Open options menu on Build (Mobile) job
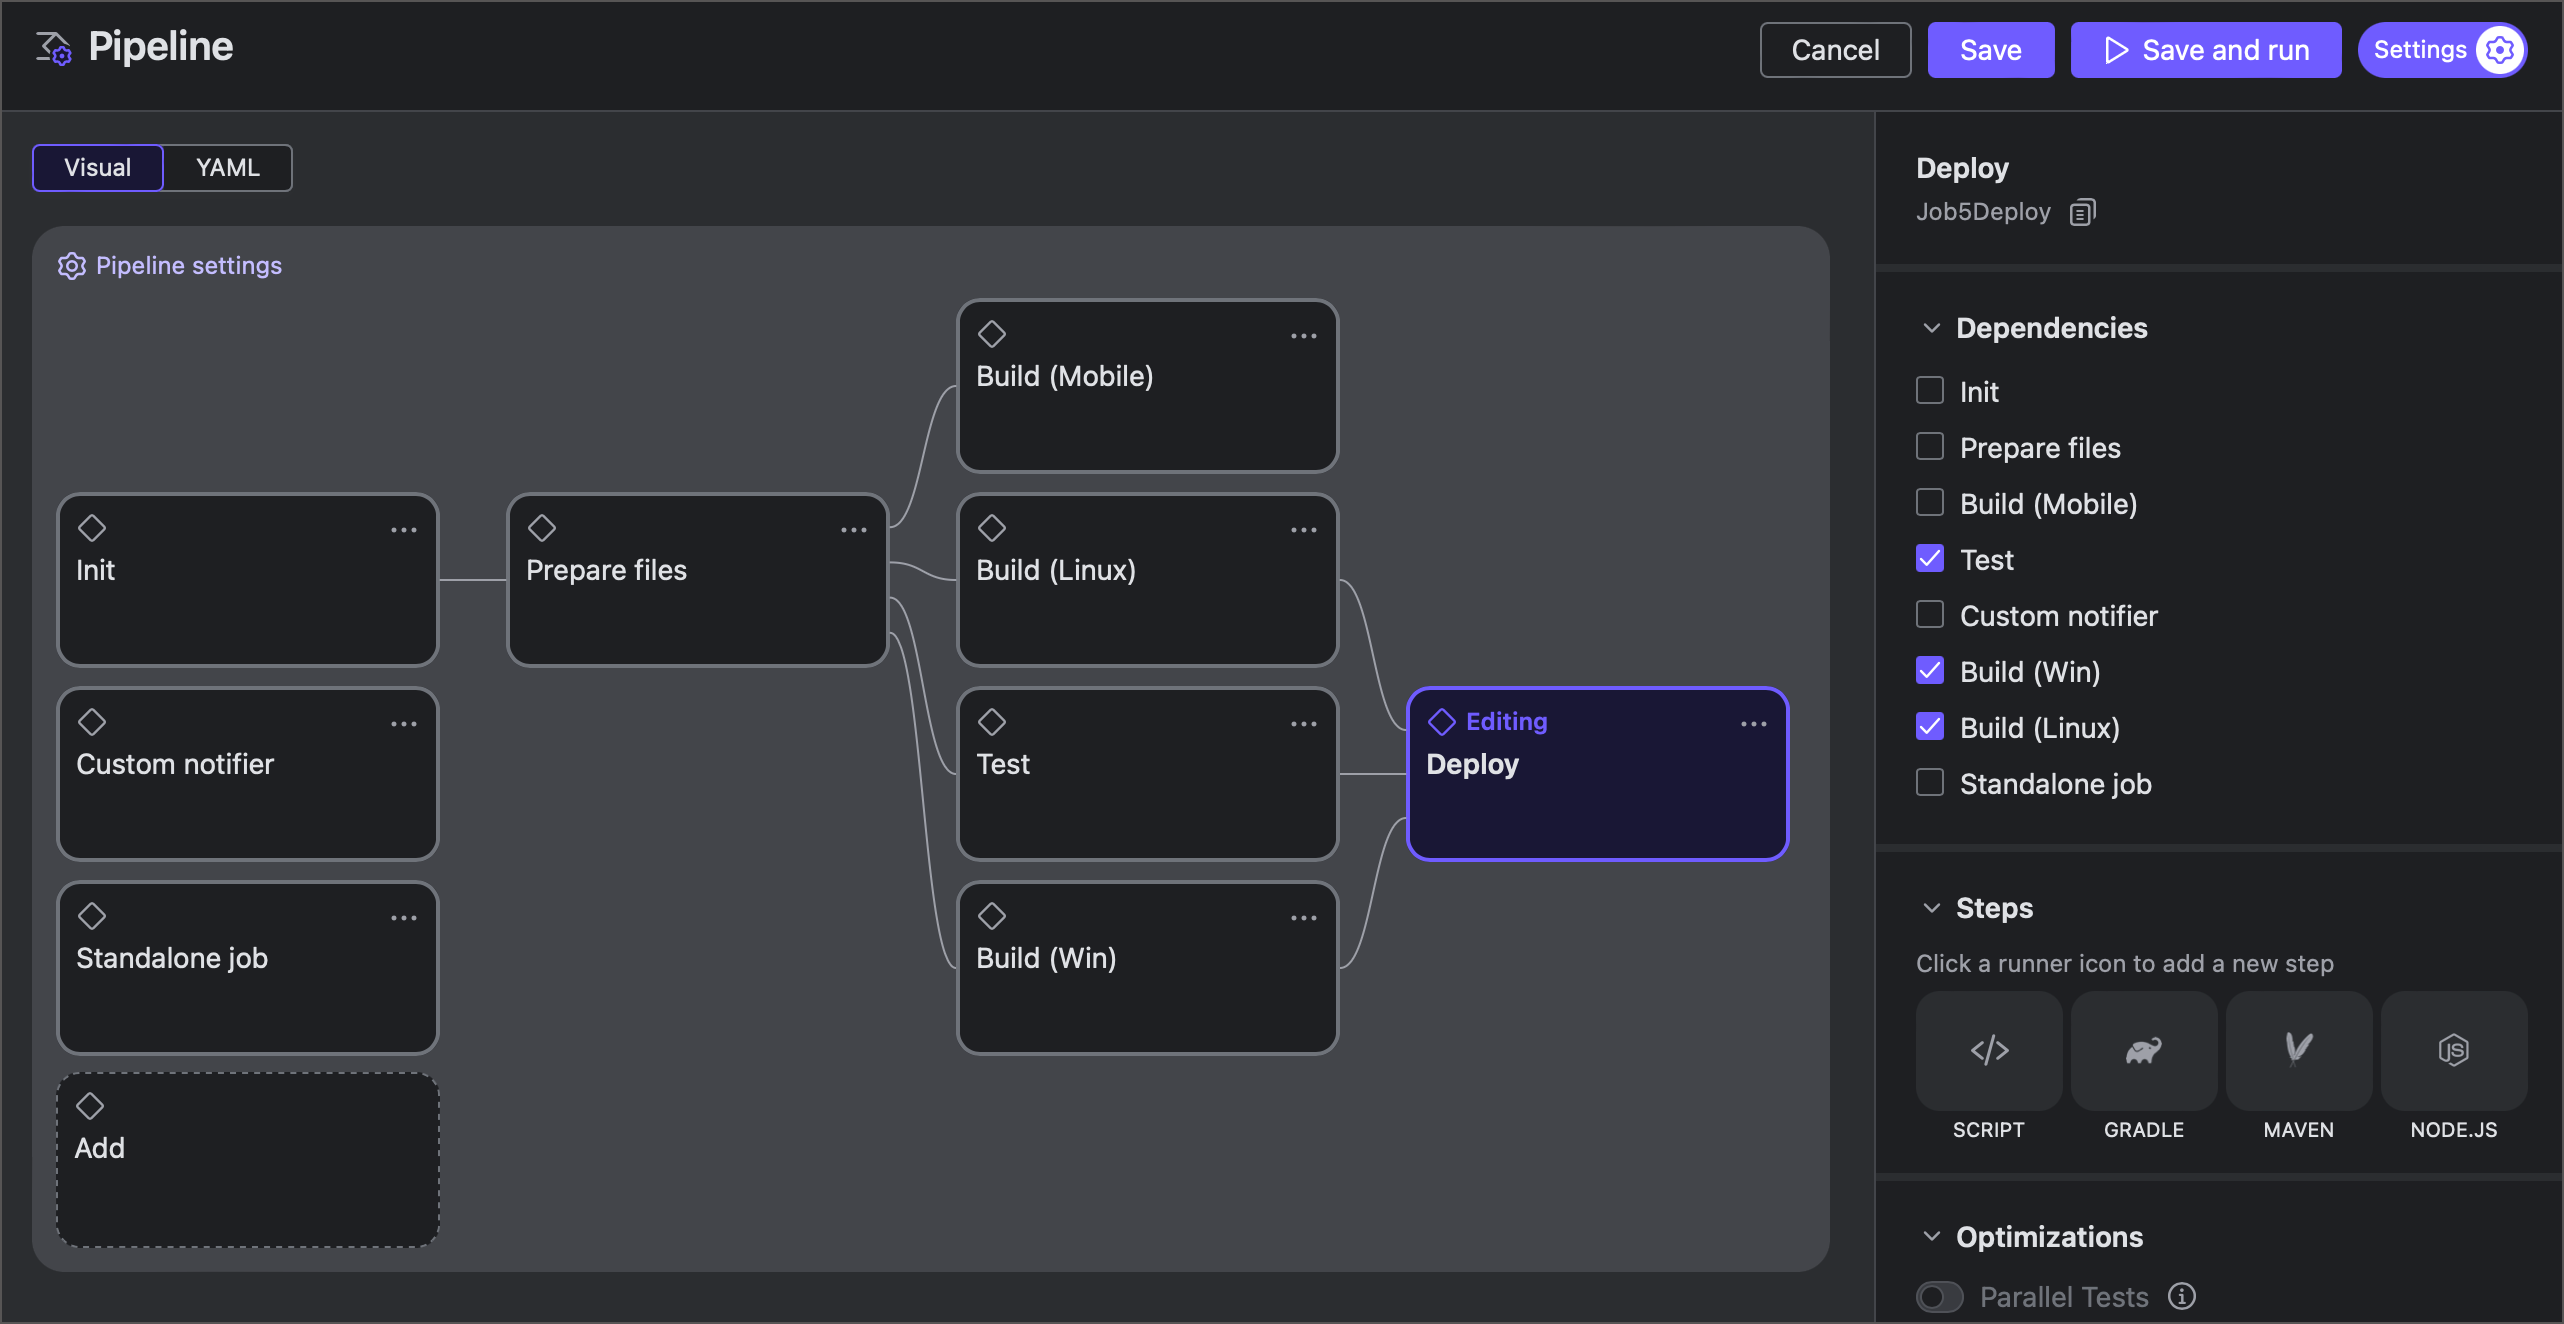This screenshot has width=2564, height=1324. pos(1304,335)
